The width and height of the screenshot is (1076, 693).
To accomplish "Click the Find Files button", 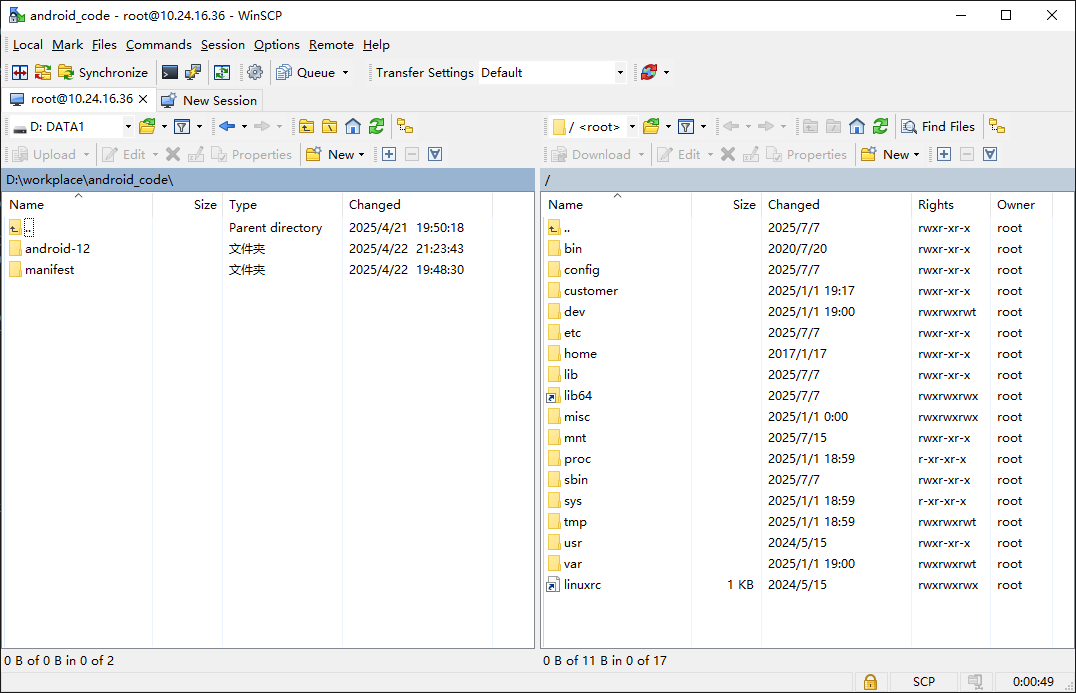I will [x=938, y=126].
